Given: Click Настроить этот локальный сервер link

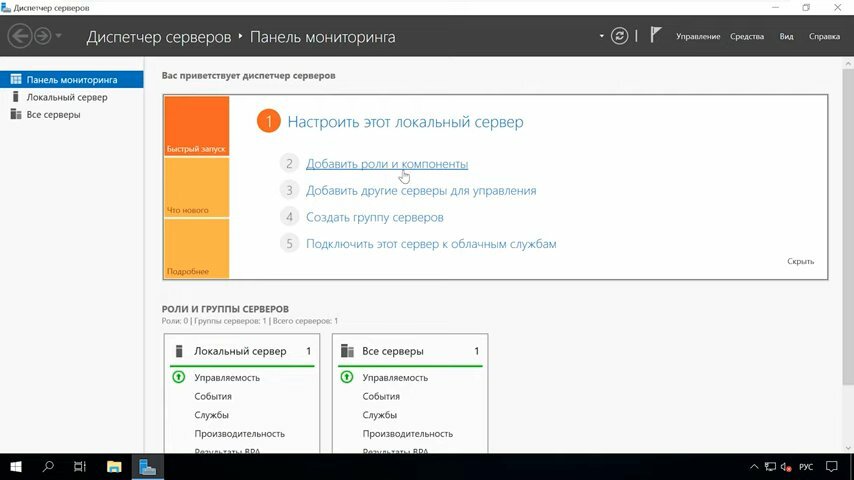Looking at the screenshot, I should (405, 121).
